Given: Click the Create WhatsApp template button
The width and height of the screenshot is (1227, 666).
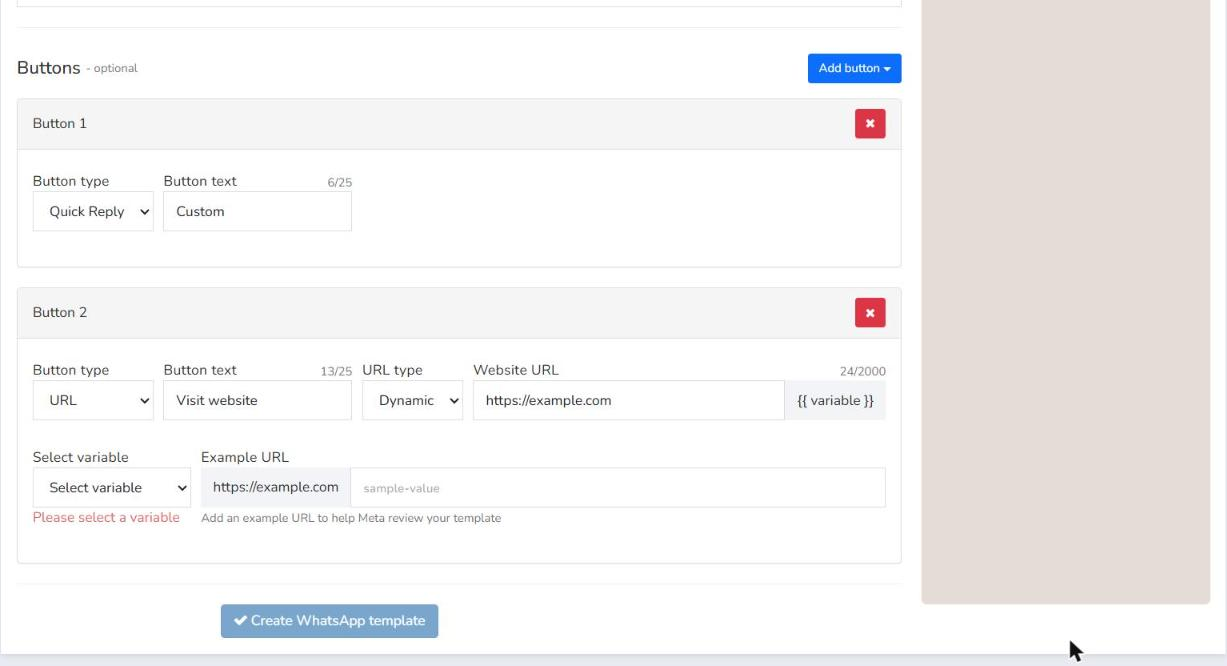Looking at the screenshot, I should (329, 621).
